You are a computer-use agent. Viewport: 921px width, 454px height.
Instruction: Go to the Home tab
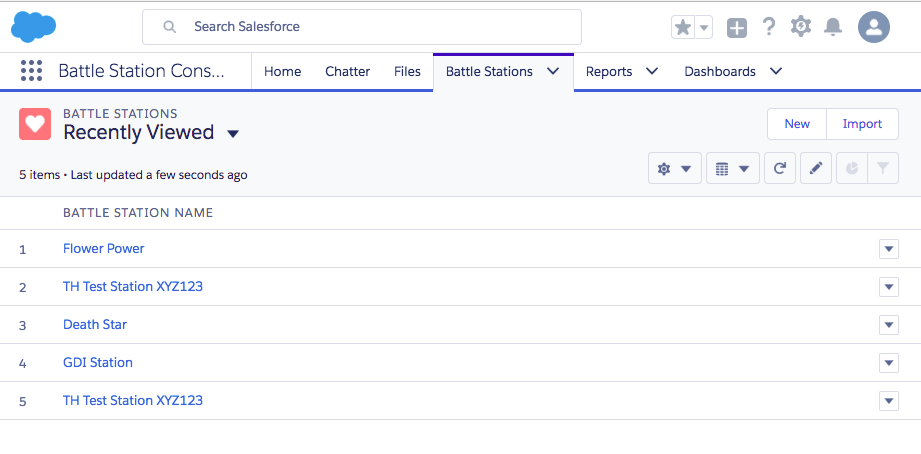point(283,72)
